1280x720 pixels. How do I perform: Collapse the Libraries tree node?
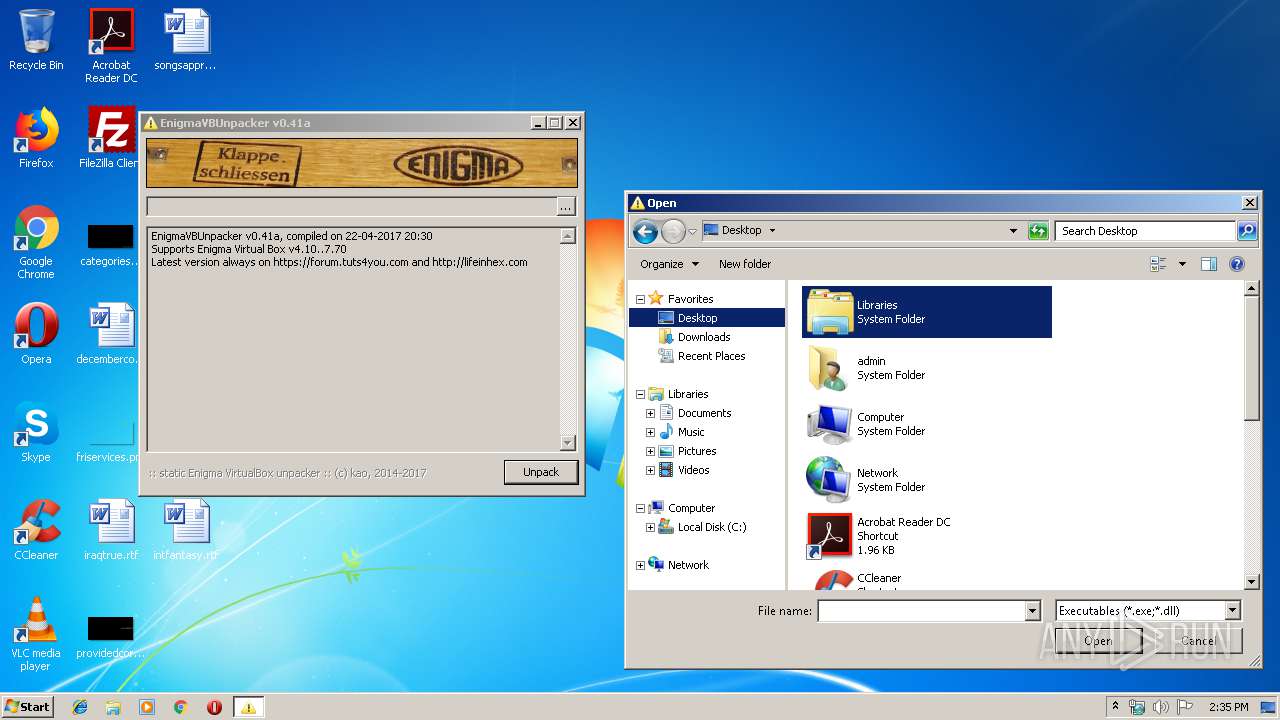click(x=640, y=394)
